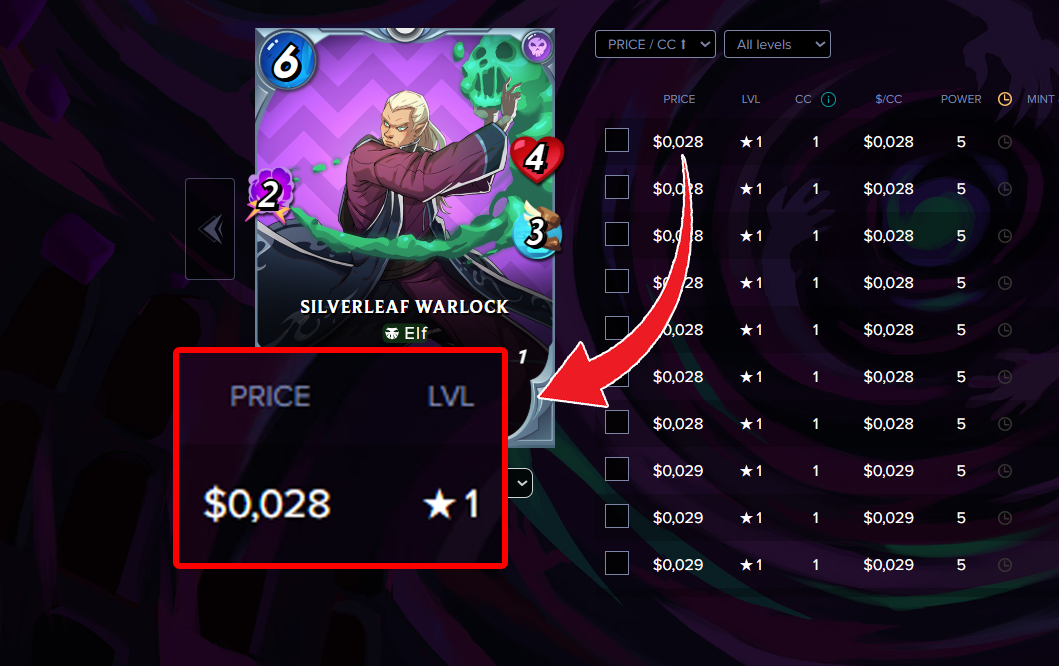
Task: Click the speed 3 icon on card
Action: (537, 232)
